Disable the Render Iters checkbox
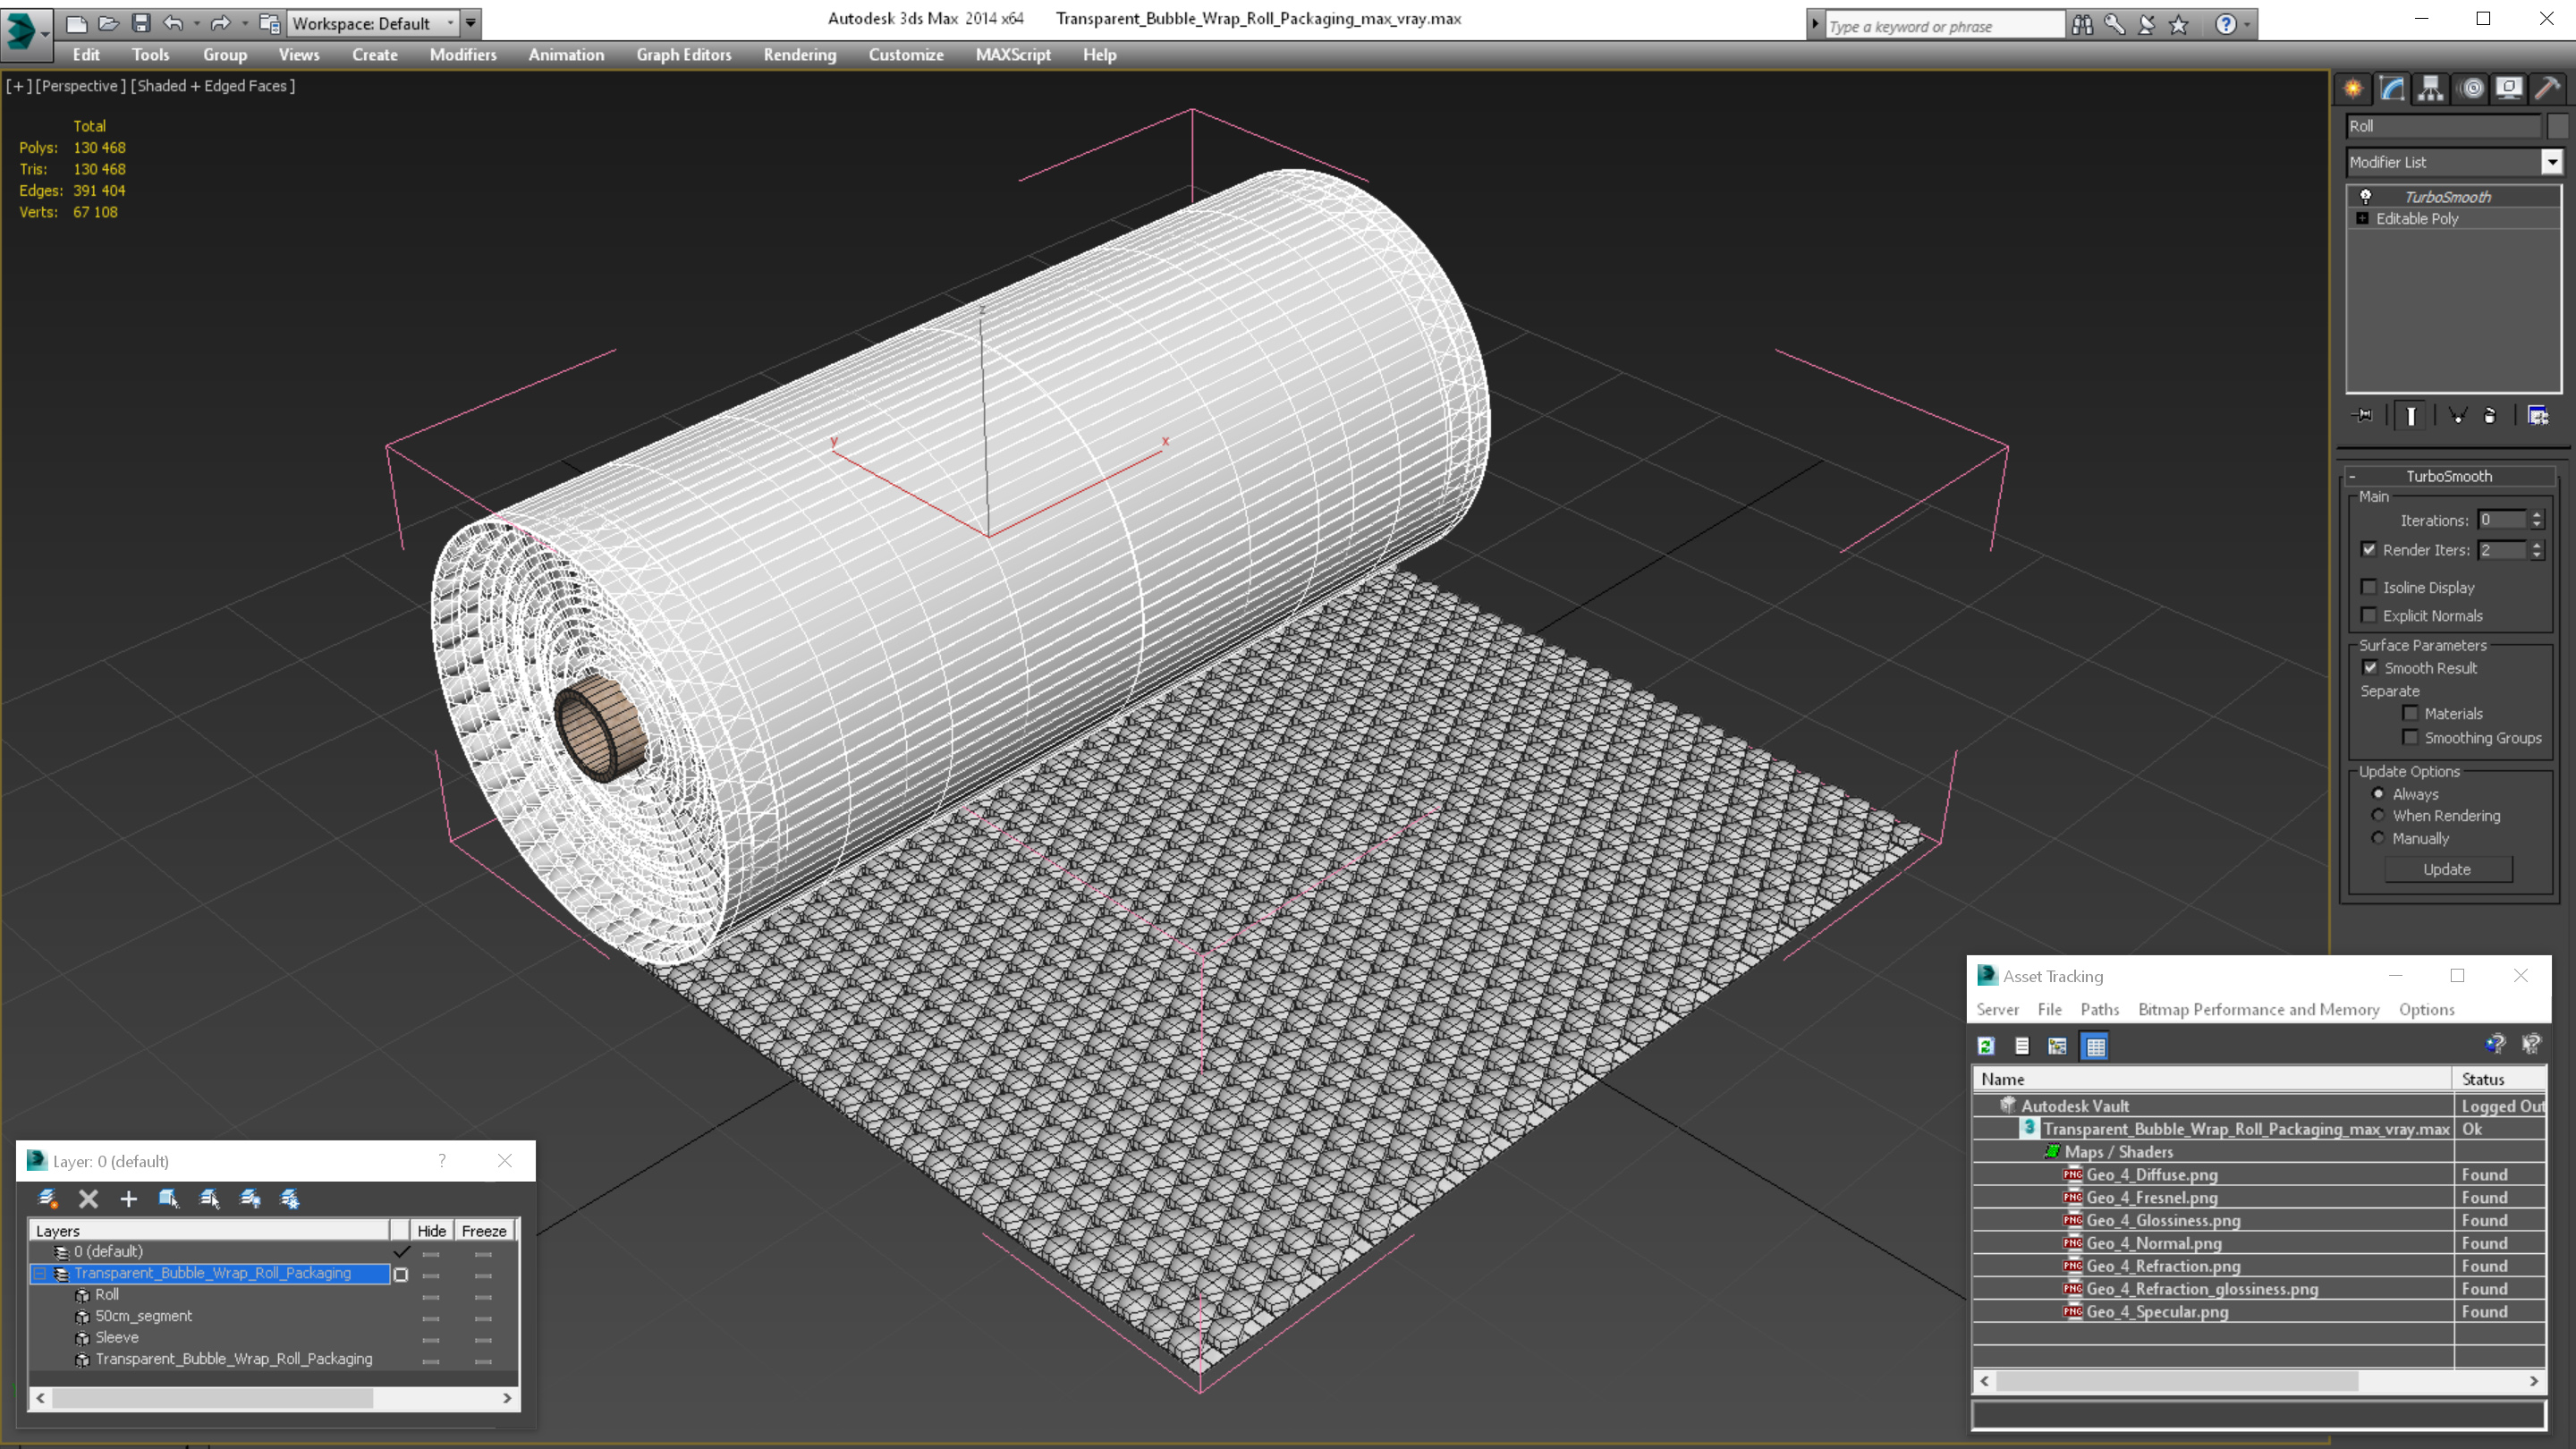The image size is (2576, 1449). point(2369,550)
